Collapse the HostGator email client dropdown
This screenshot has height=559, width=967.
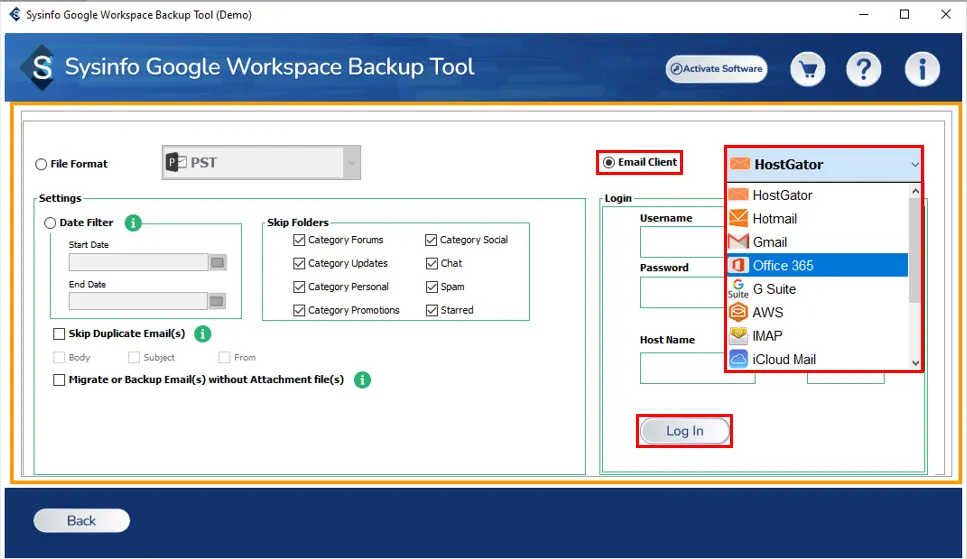pyautogui.click(x=914, y=164)
